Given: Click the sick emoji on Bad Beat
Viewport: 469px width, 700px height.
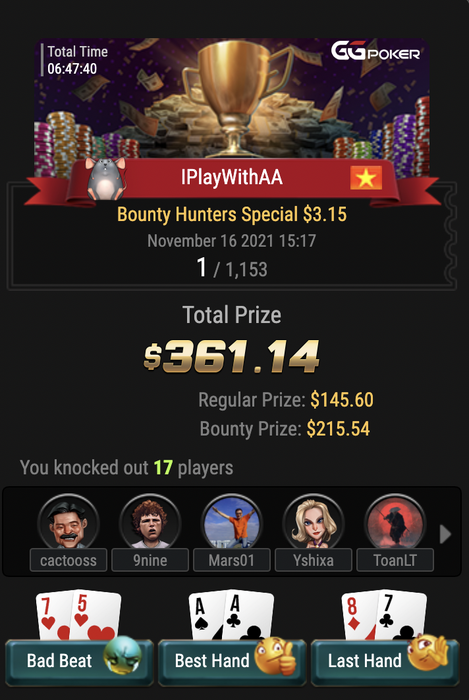Looking at the screenshot, I should (123, 655).
